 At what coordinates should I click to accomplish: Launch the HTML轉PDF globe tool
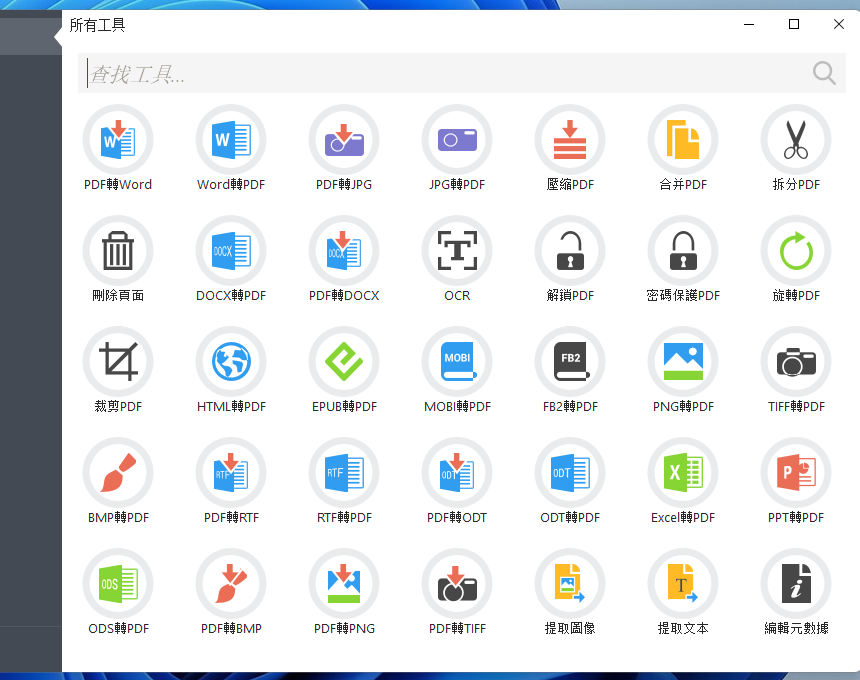click(231, 362)
